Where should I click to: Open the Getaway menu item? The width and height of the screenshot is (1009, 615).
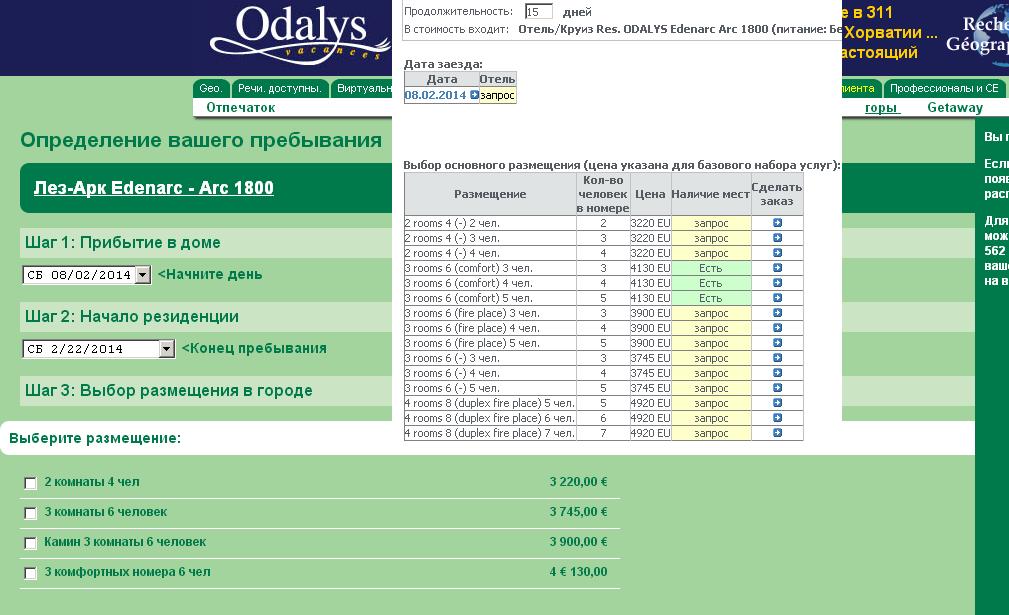pyautogui.click(x=955, y=107)
